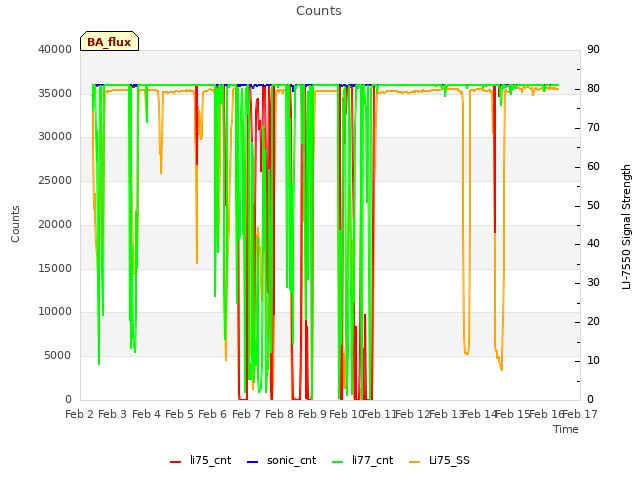Click the 20 right-axis tick label
The image size is (640, 480).
tap(593, 322)
